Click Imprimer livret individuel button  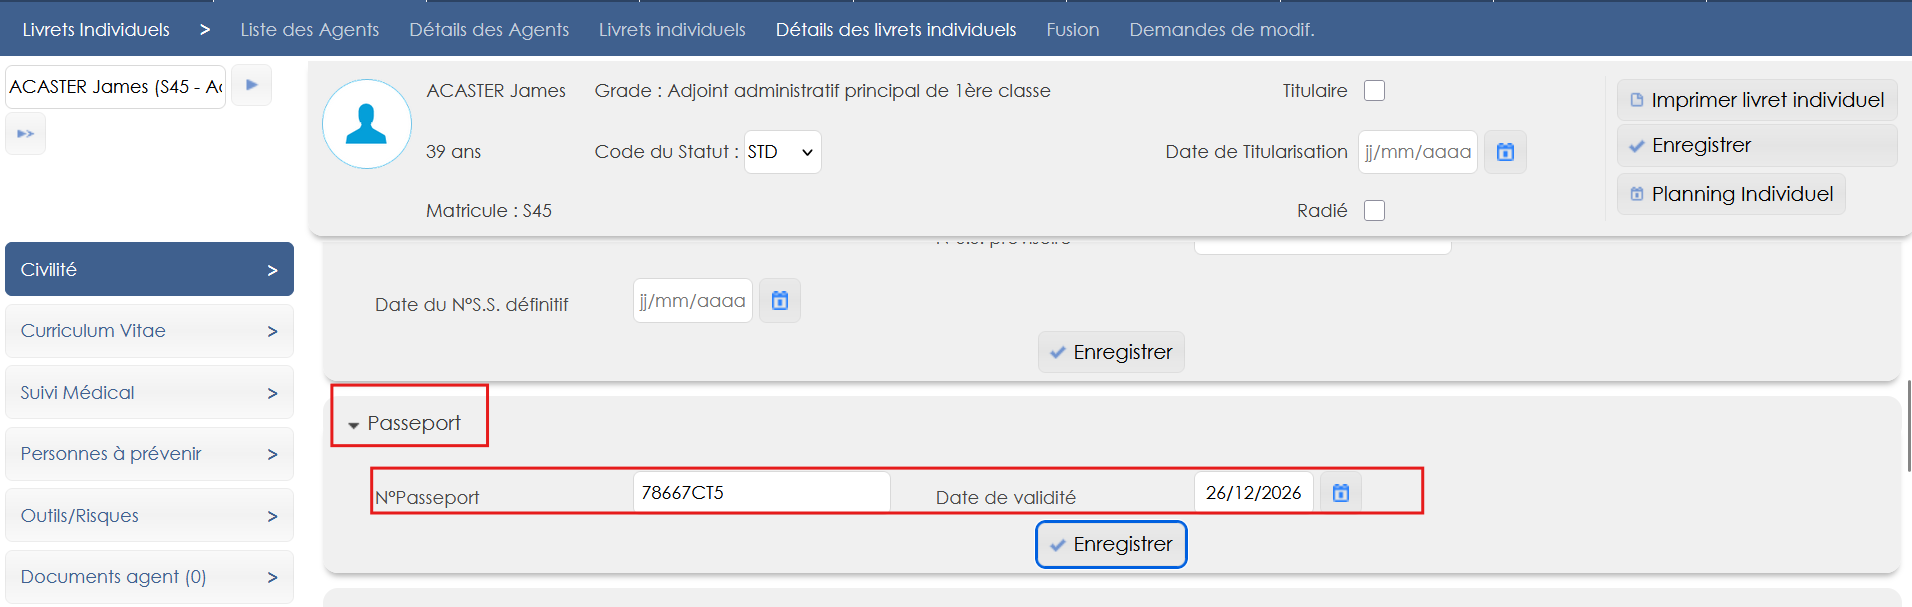tap(1757, 100)
